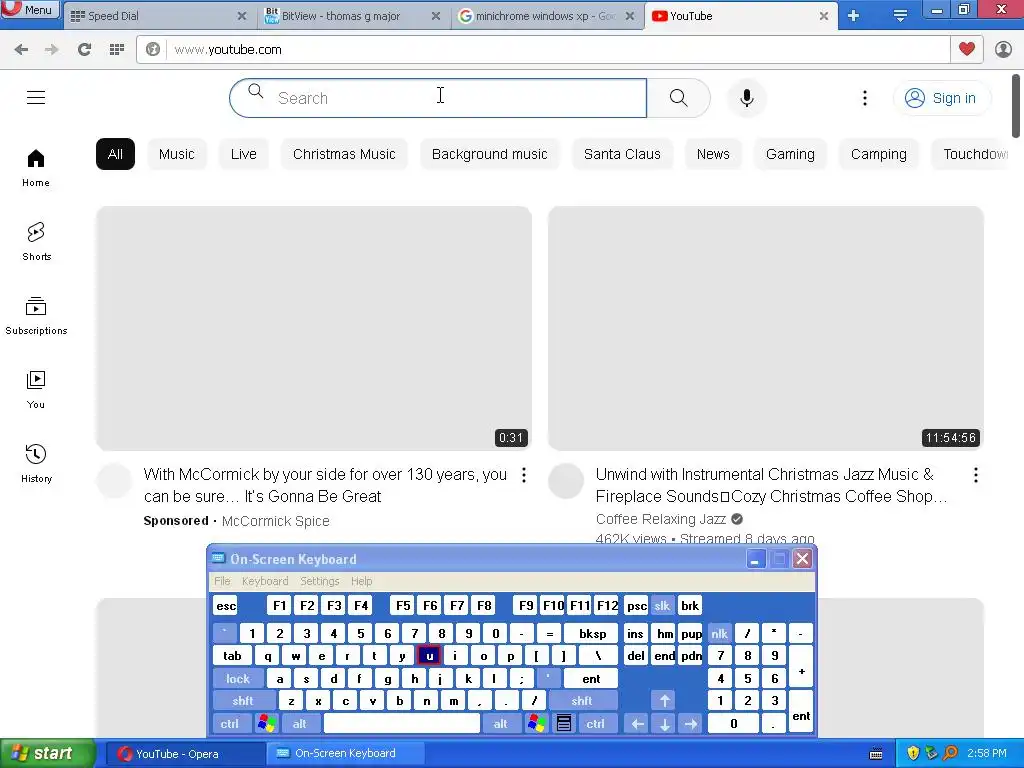Select the Gaming filter chip
The image size is (1024, 768).
790,154
